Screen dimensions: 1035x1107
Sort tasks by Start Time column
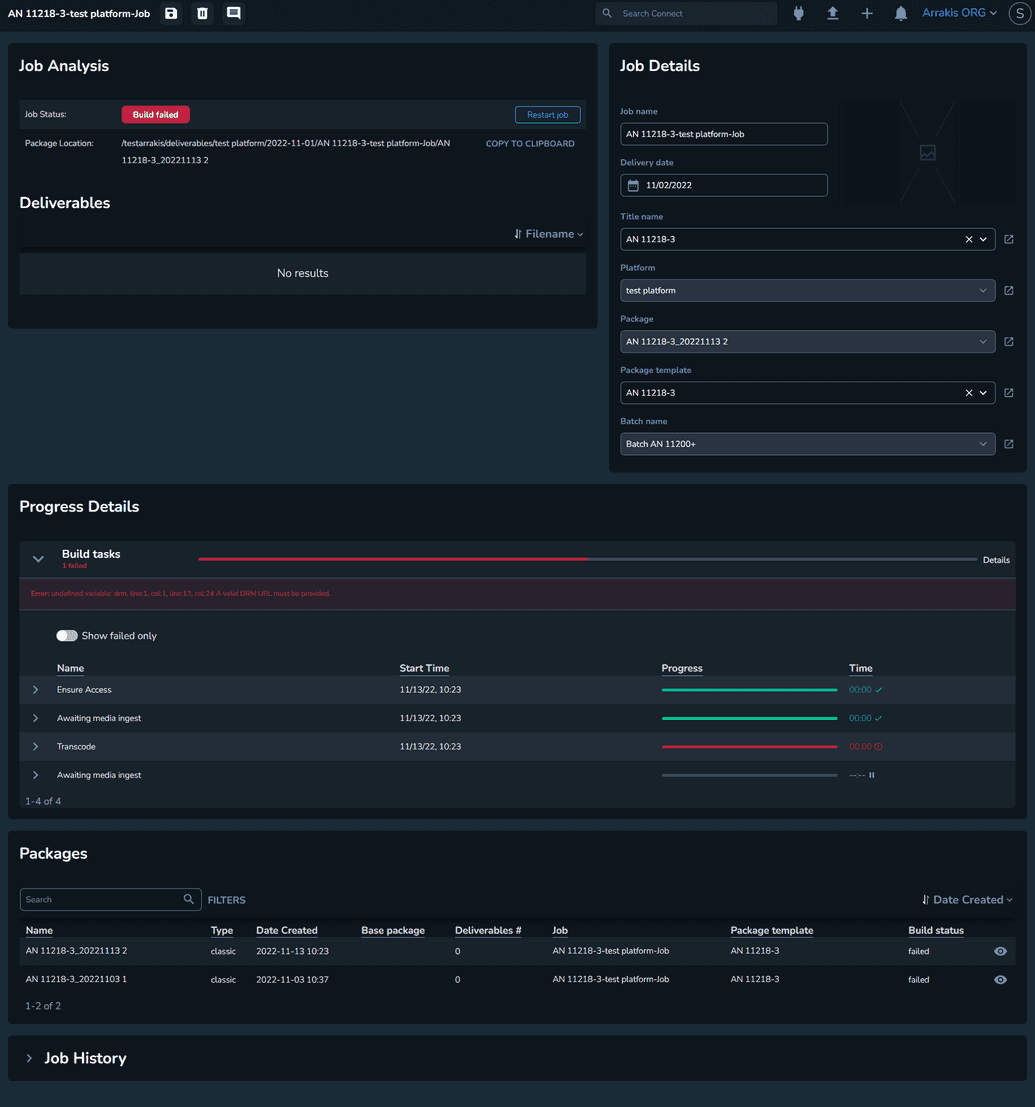[424, 669]
